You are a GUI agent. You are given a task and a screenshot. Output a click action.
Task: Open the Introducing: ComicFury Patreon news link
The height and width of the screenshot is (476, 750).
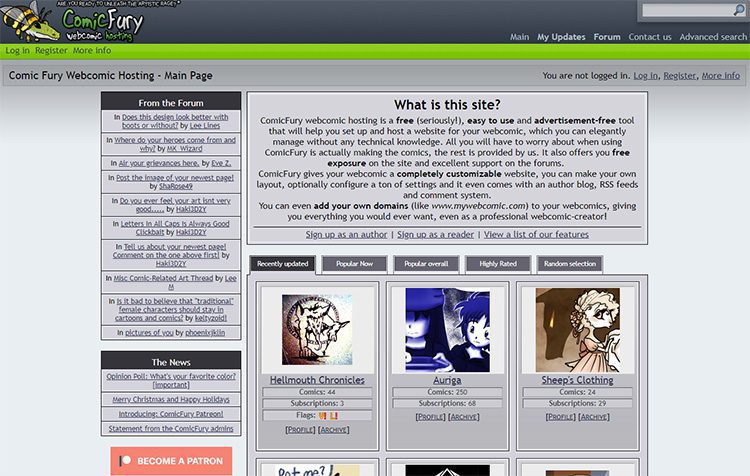click(x=171, y=412)
